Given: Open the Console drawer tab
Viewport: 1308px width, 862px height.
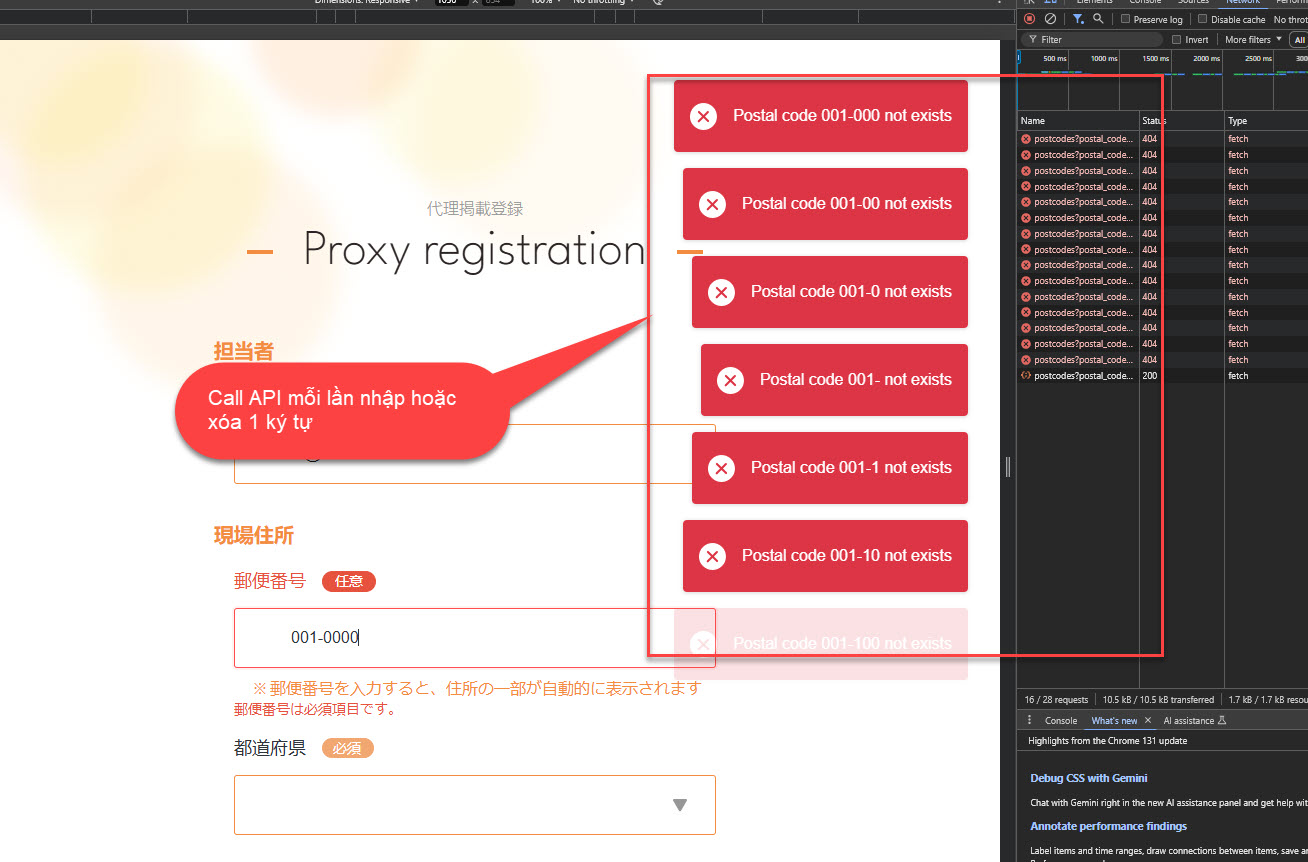Looking at the screenshot, I should (1061, 720).
